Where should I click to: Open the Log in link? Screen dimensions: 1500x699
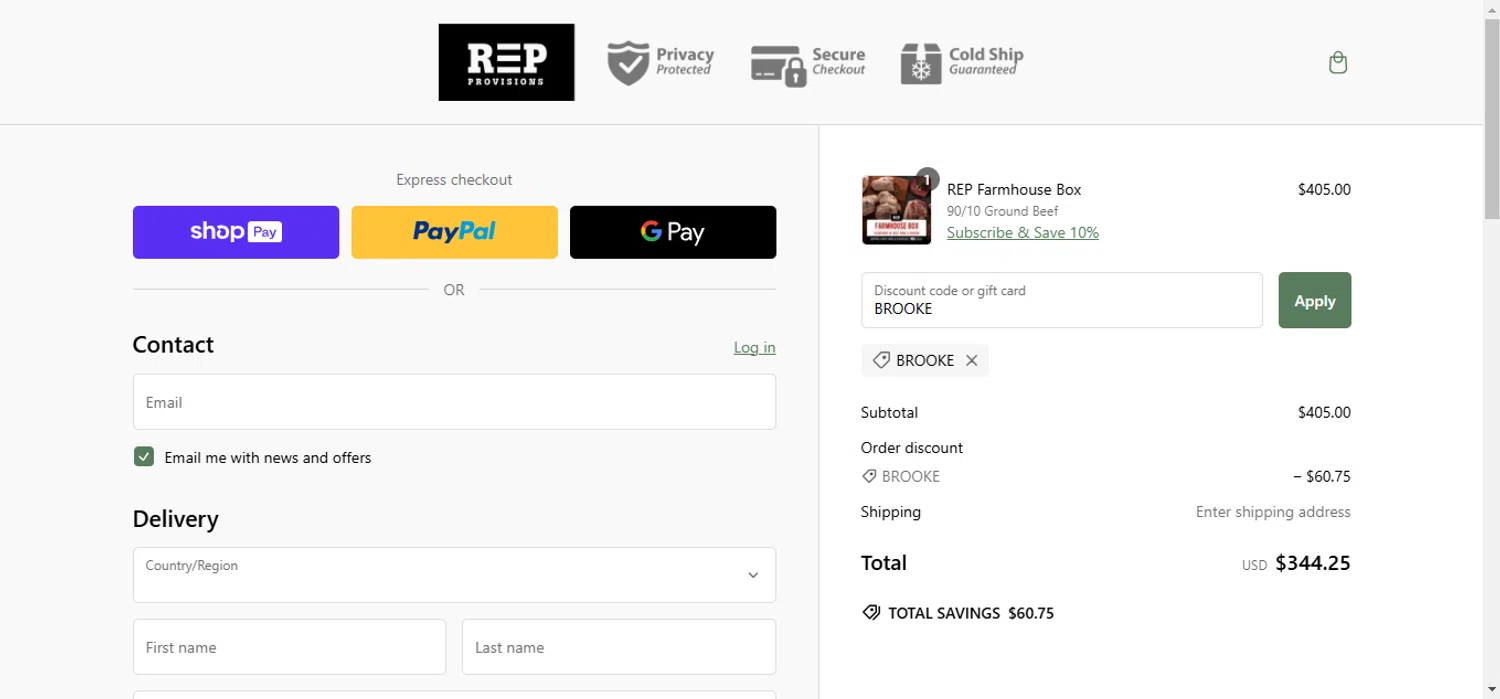(754, 347)
